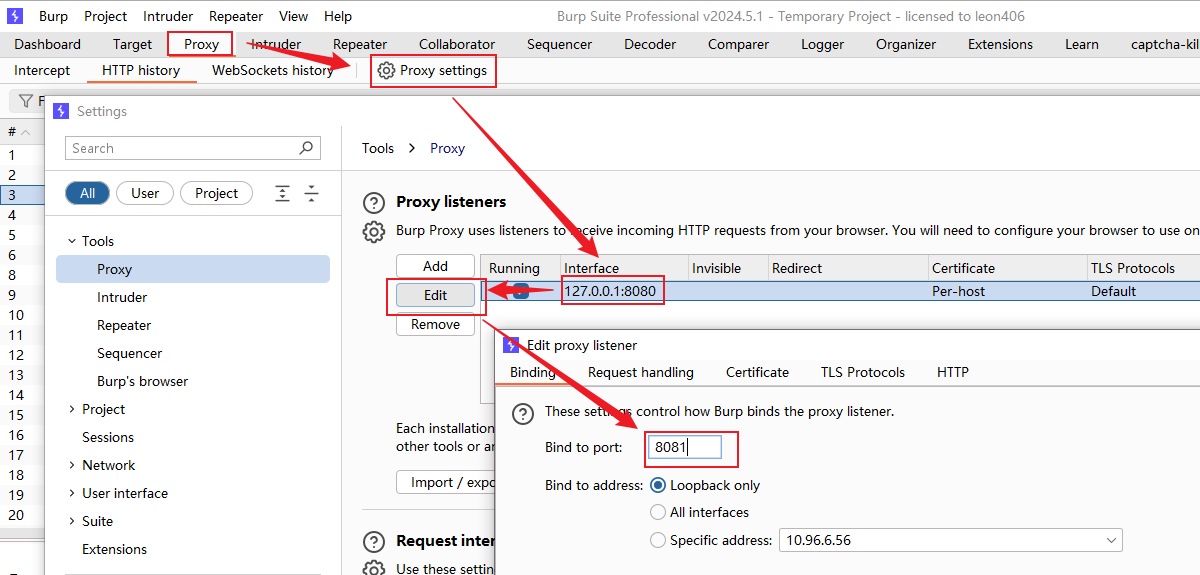1200x575 pixels.
Task: Open the TLS Protocols tab in the dialog
Action: click(x=862, y=372)
